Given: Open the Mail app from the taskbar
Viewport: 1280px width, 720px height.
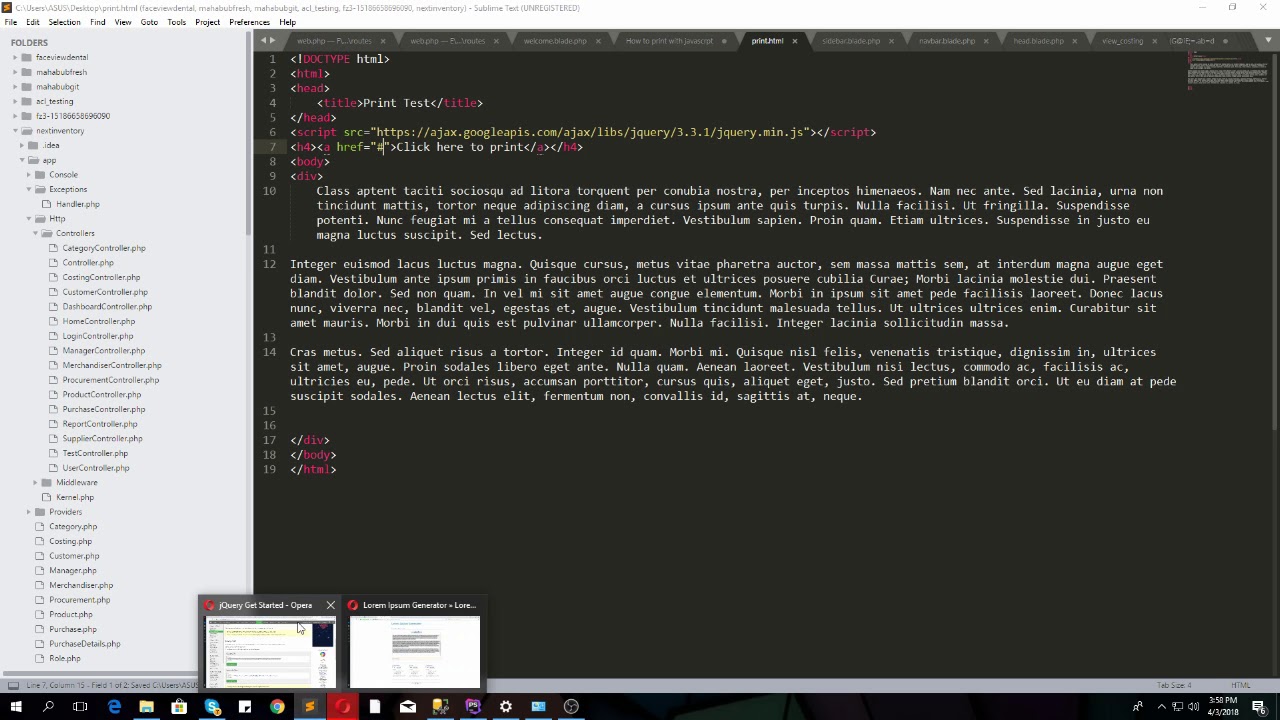Looking at the screenshot, I should pos(407,707).
